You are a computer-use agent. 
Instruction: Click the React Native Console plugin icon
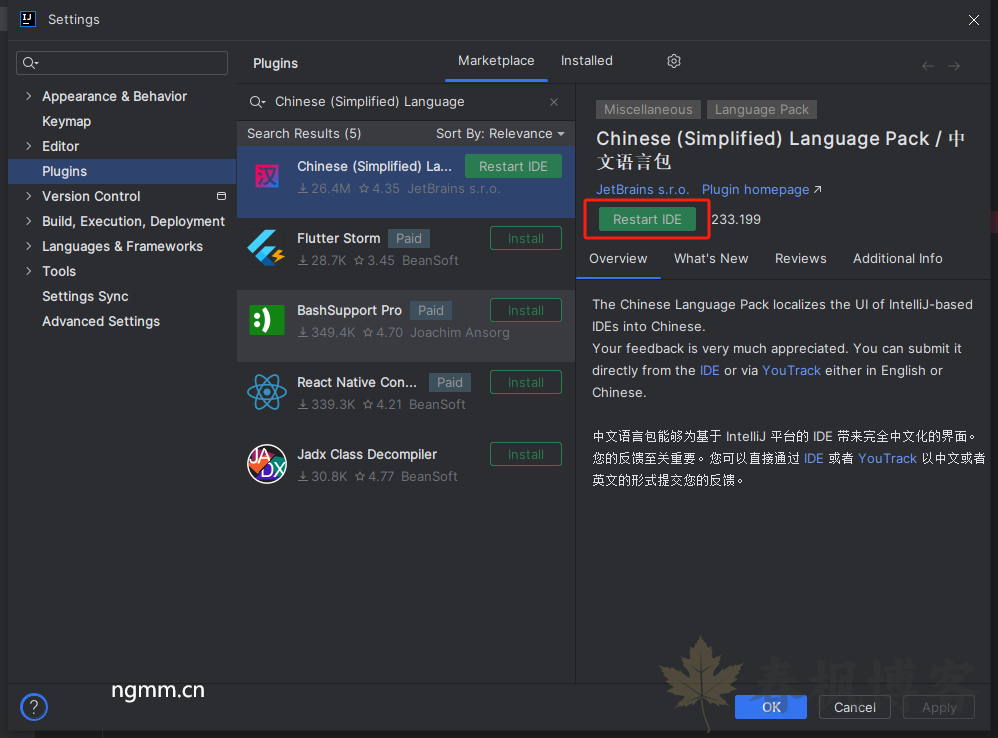tap(267, 392)
